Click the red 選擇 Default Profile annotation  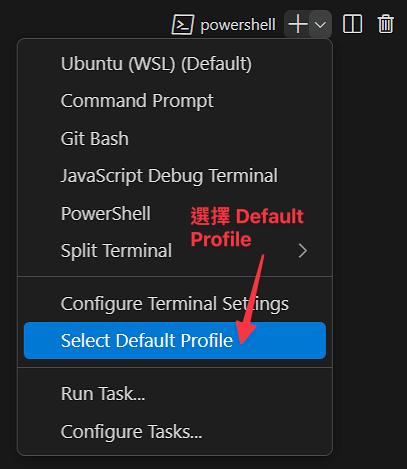pyautogui.click(x=247, y=227)
